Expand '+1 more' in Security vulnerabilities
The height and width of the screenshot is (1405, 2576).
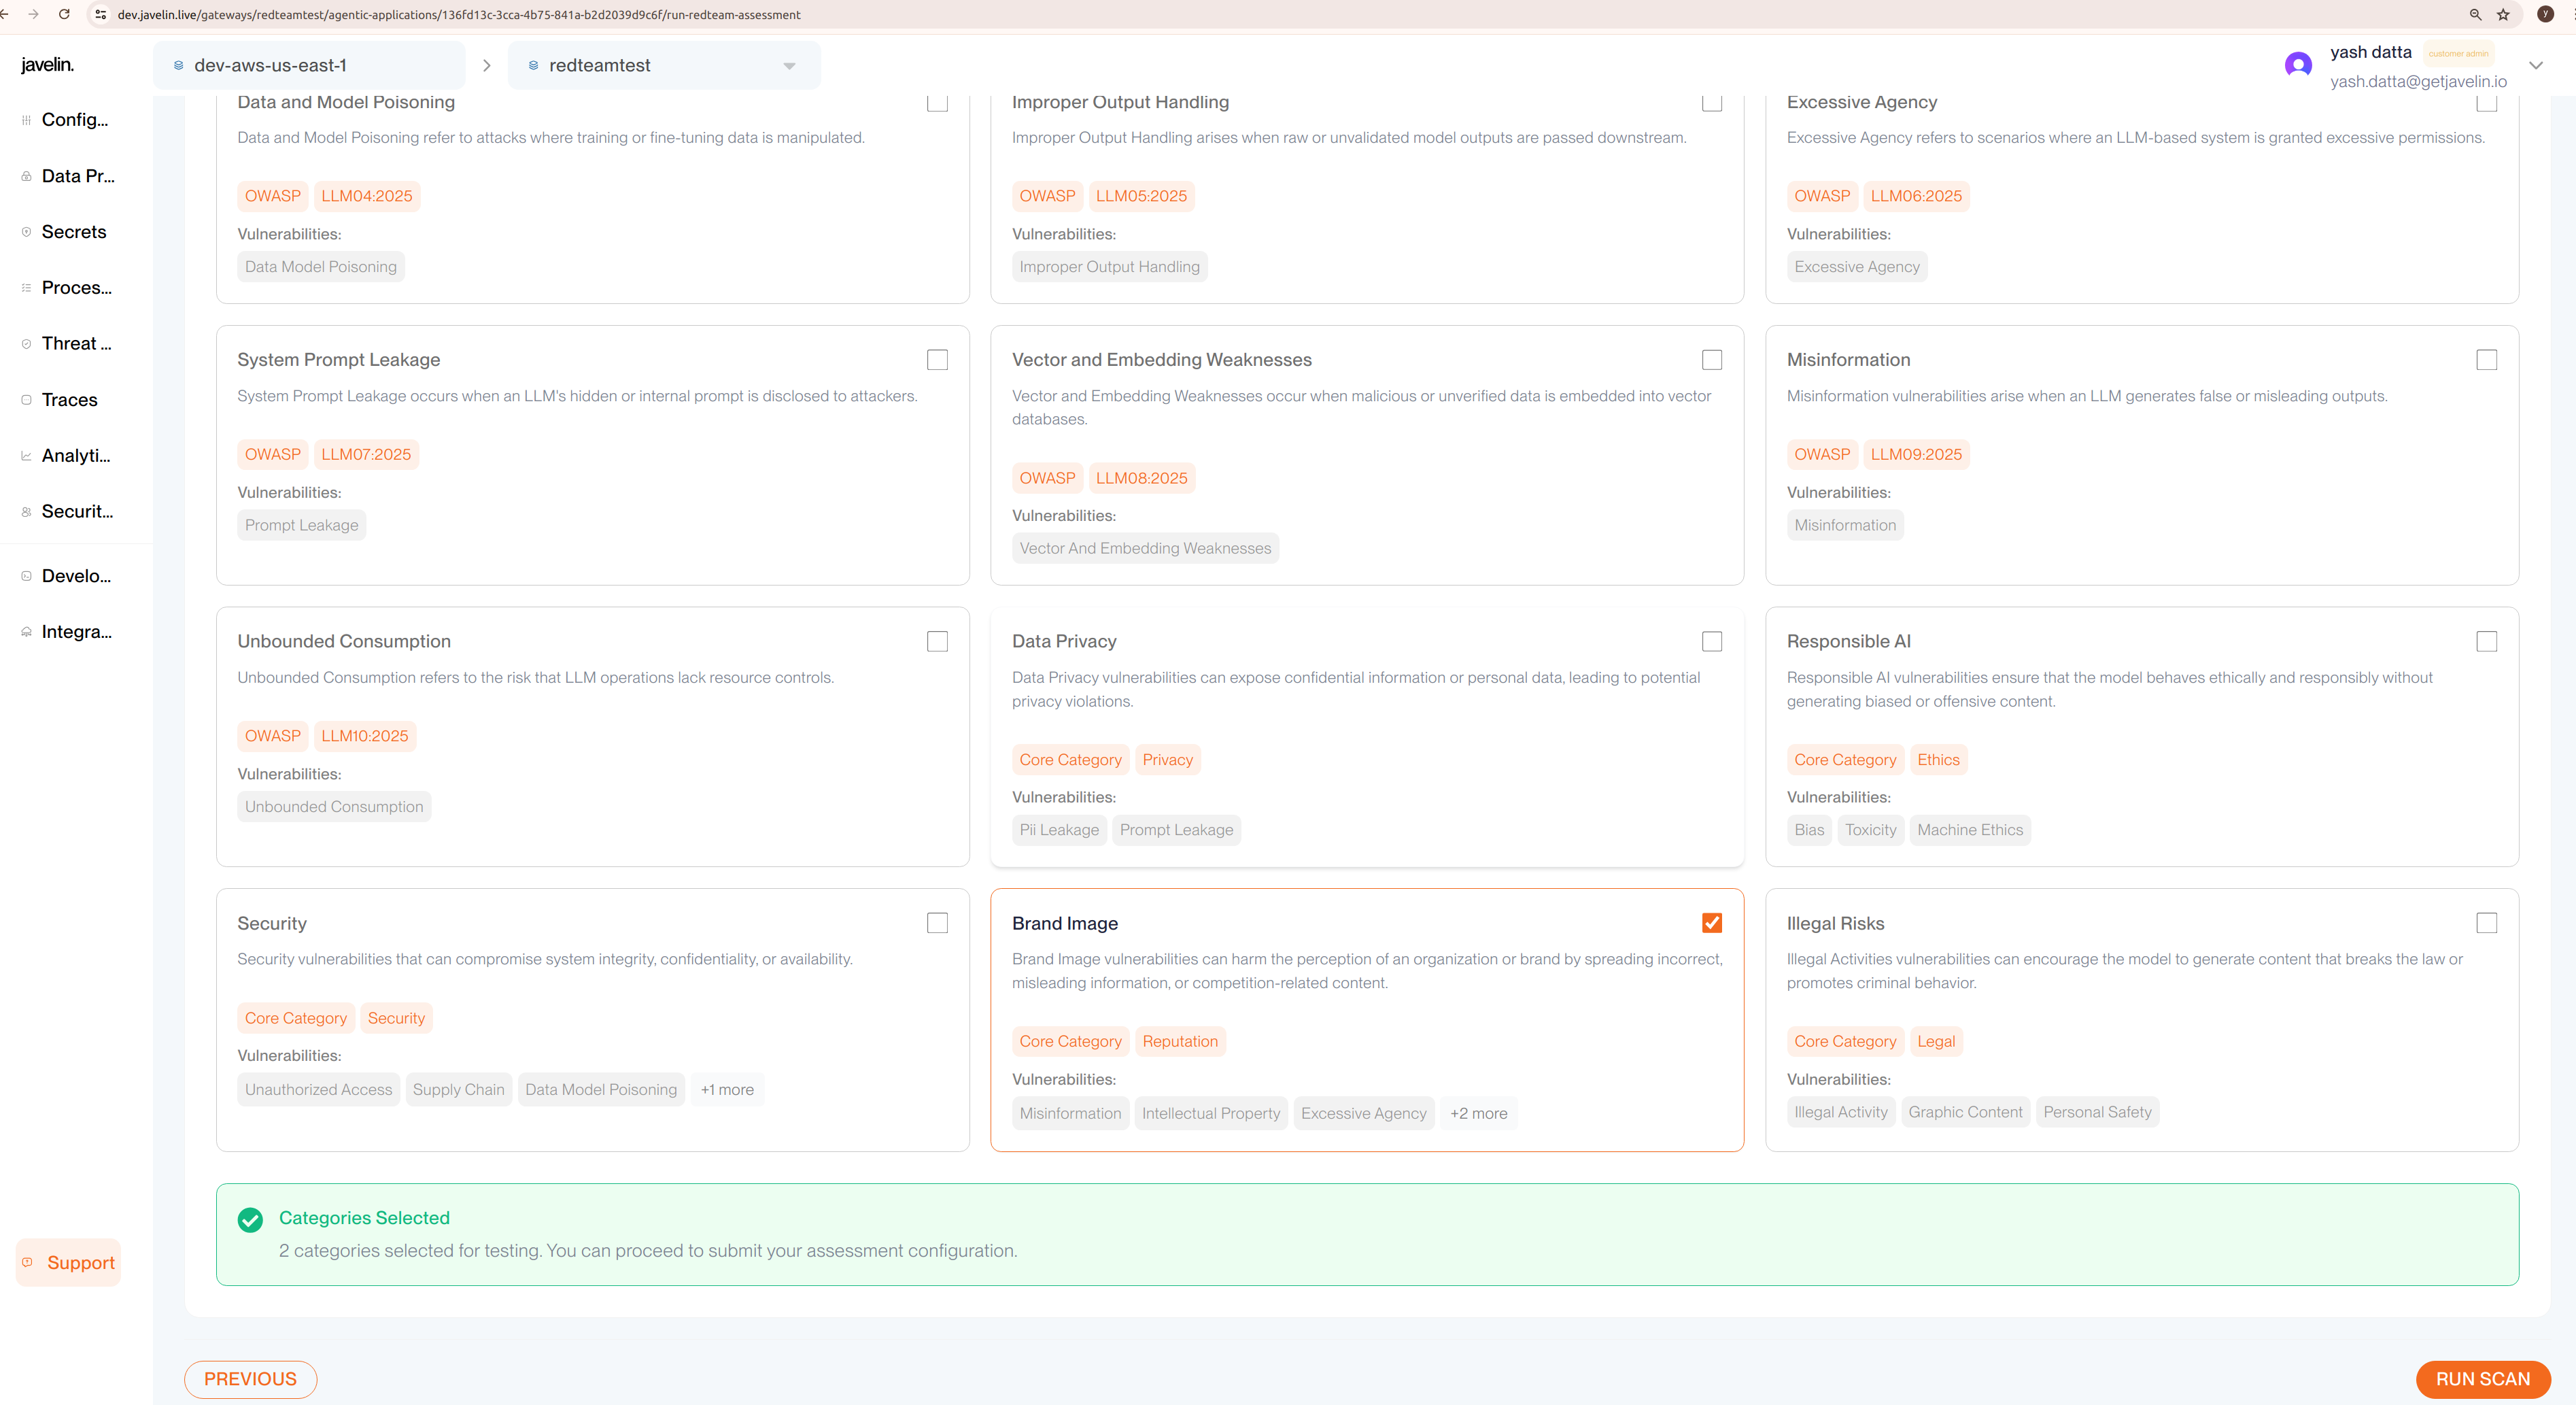click(727, 1089)
